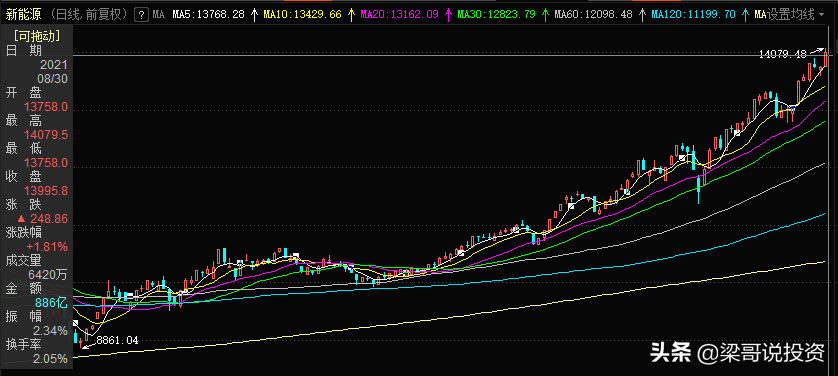Click the 8861.04 low price marker
This screenshot has height=376, width=838.
tap(117, 340)
